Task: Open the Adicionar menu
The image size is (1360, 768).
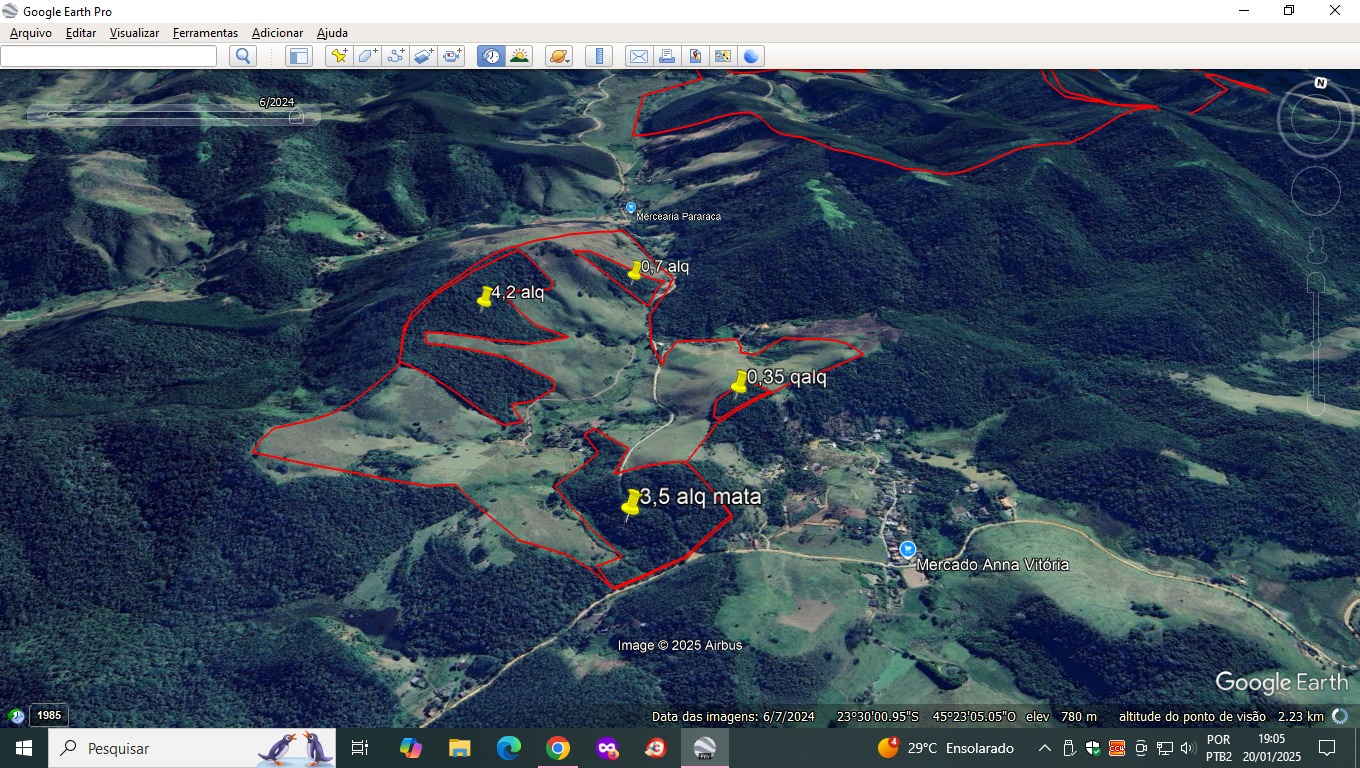Action: click(x=277, y=33)
